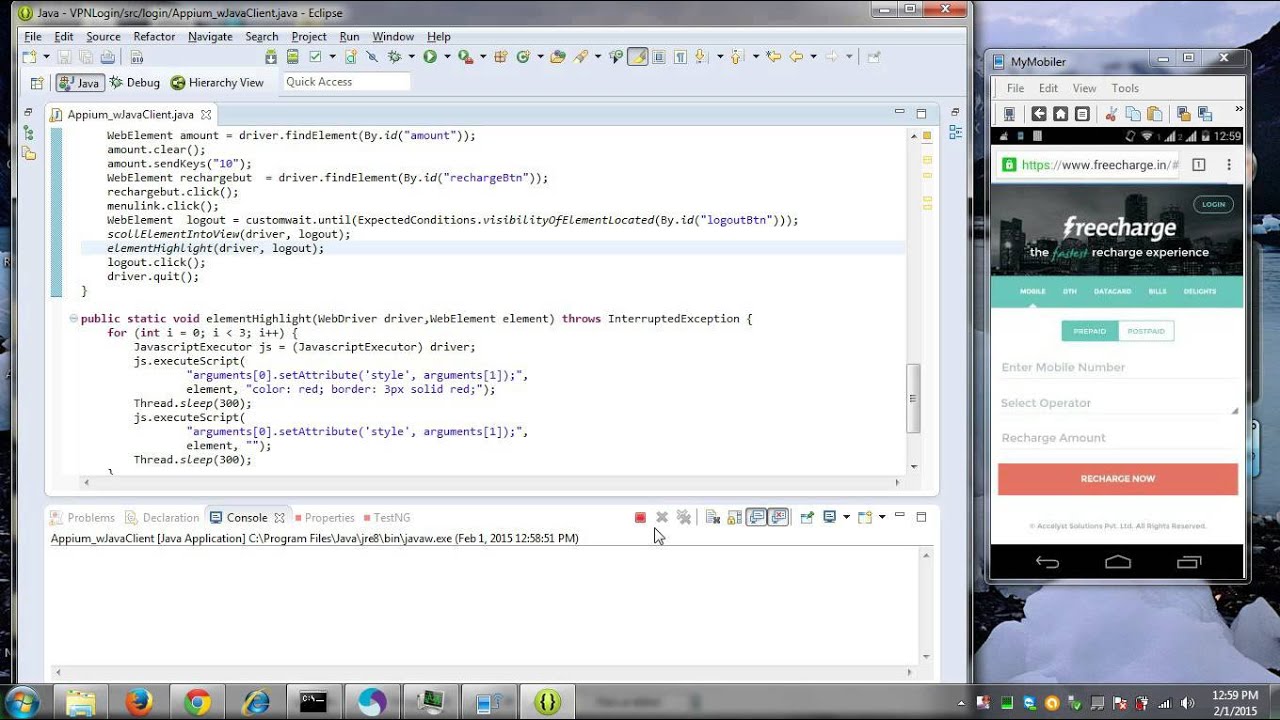Open the Open Console dropdown arrow

(882, 517)
